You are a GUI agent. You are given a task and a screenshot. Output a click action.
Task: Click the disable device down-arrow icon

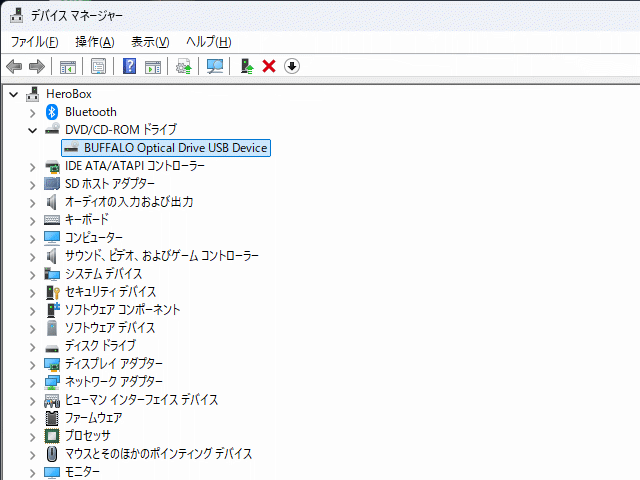(x=292, y=66)
